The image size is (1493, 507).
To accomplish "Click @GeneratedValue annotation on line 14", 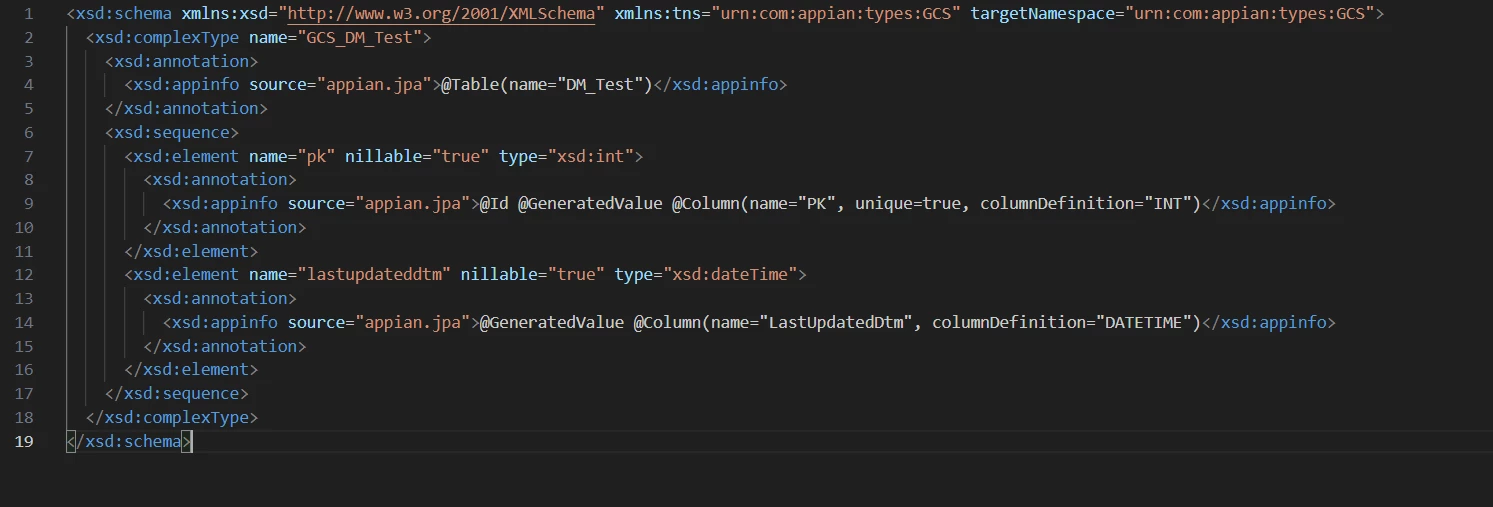I will click(551, 322).
